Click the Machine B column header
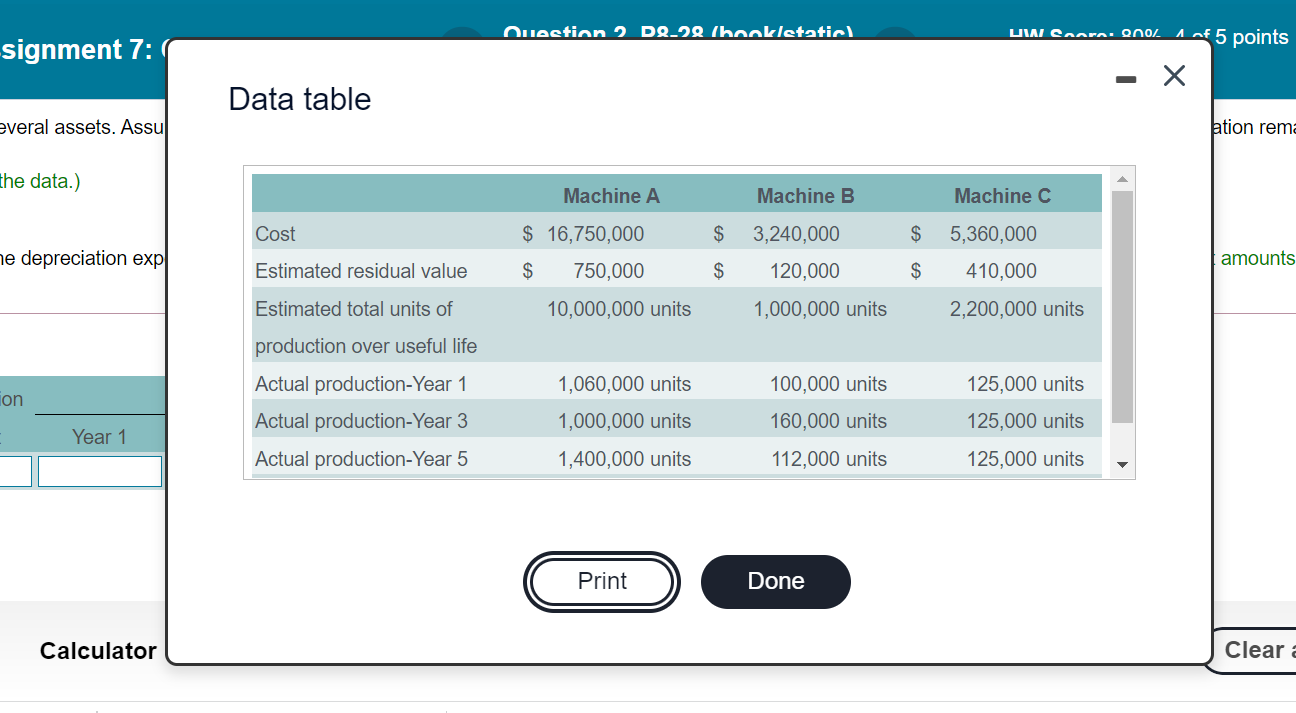 806,195
